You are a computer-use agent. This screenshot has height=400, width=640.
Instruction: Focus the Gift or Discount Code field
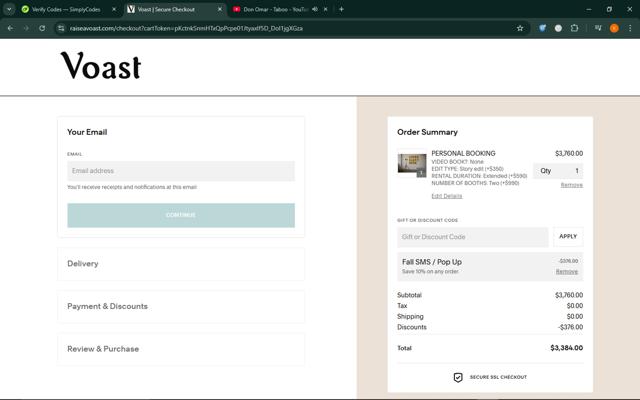(473, 237)
